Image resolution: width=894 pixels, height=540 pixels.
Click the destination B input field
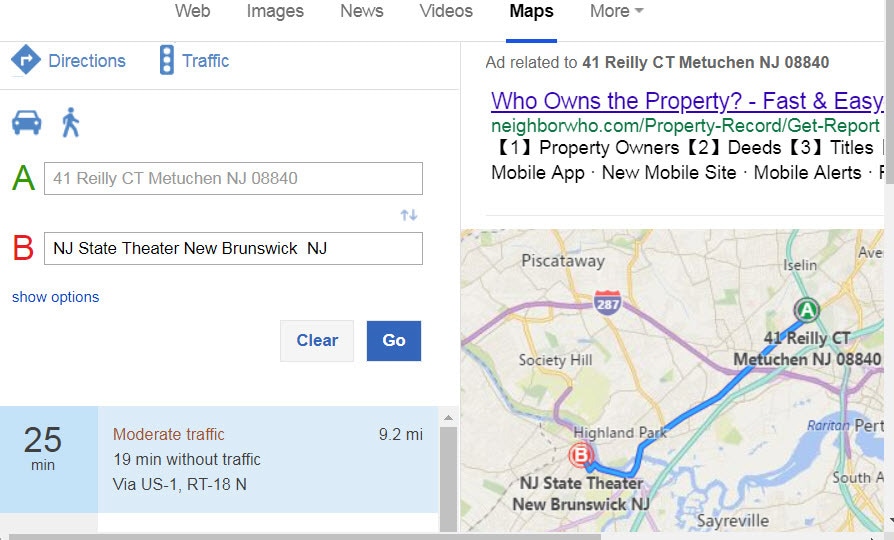(x=233, y=249)
